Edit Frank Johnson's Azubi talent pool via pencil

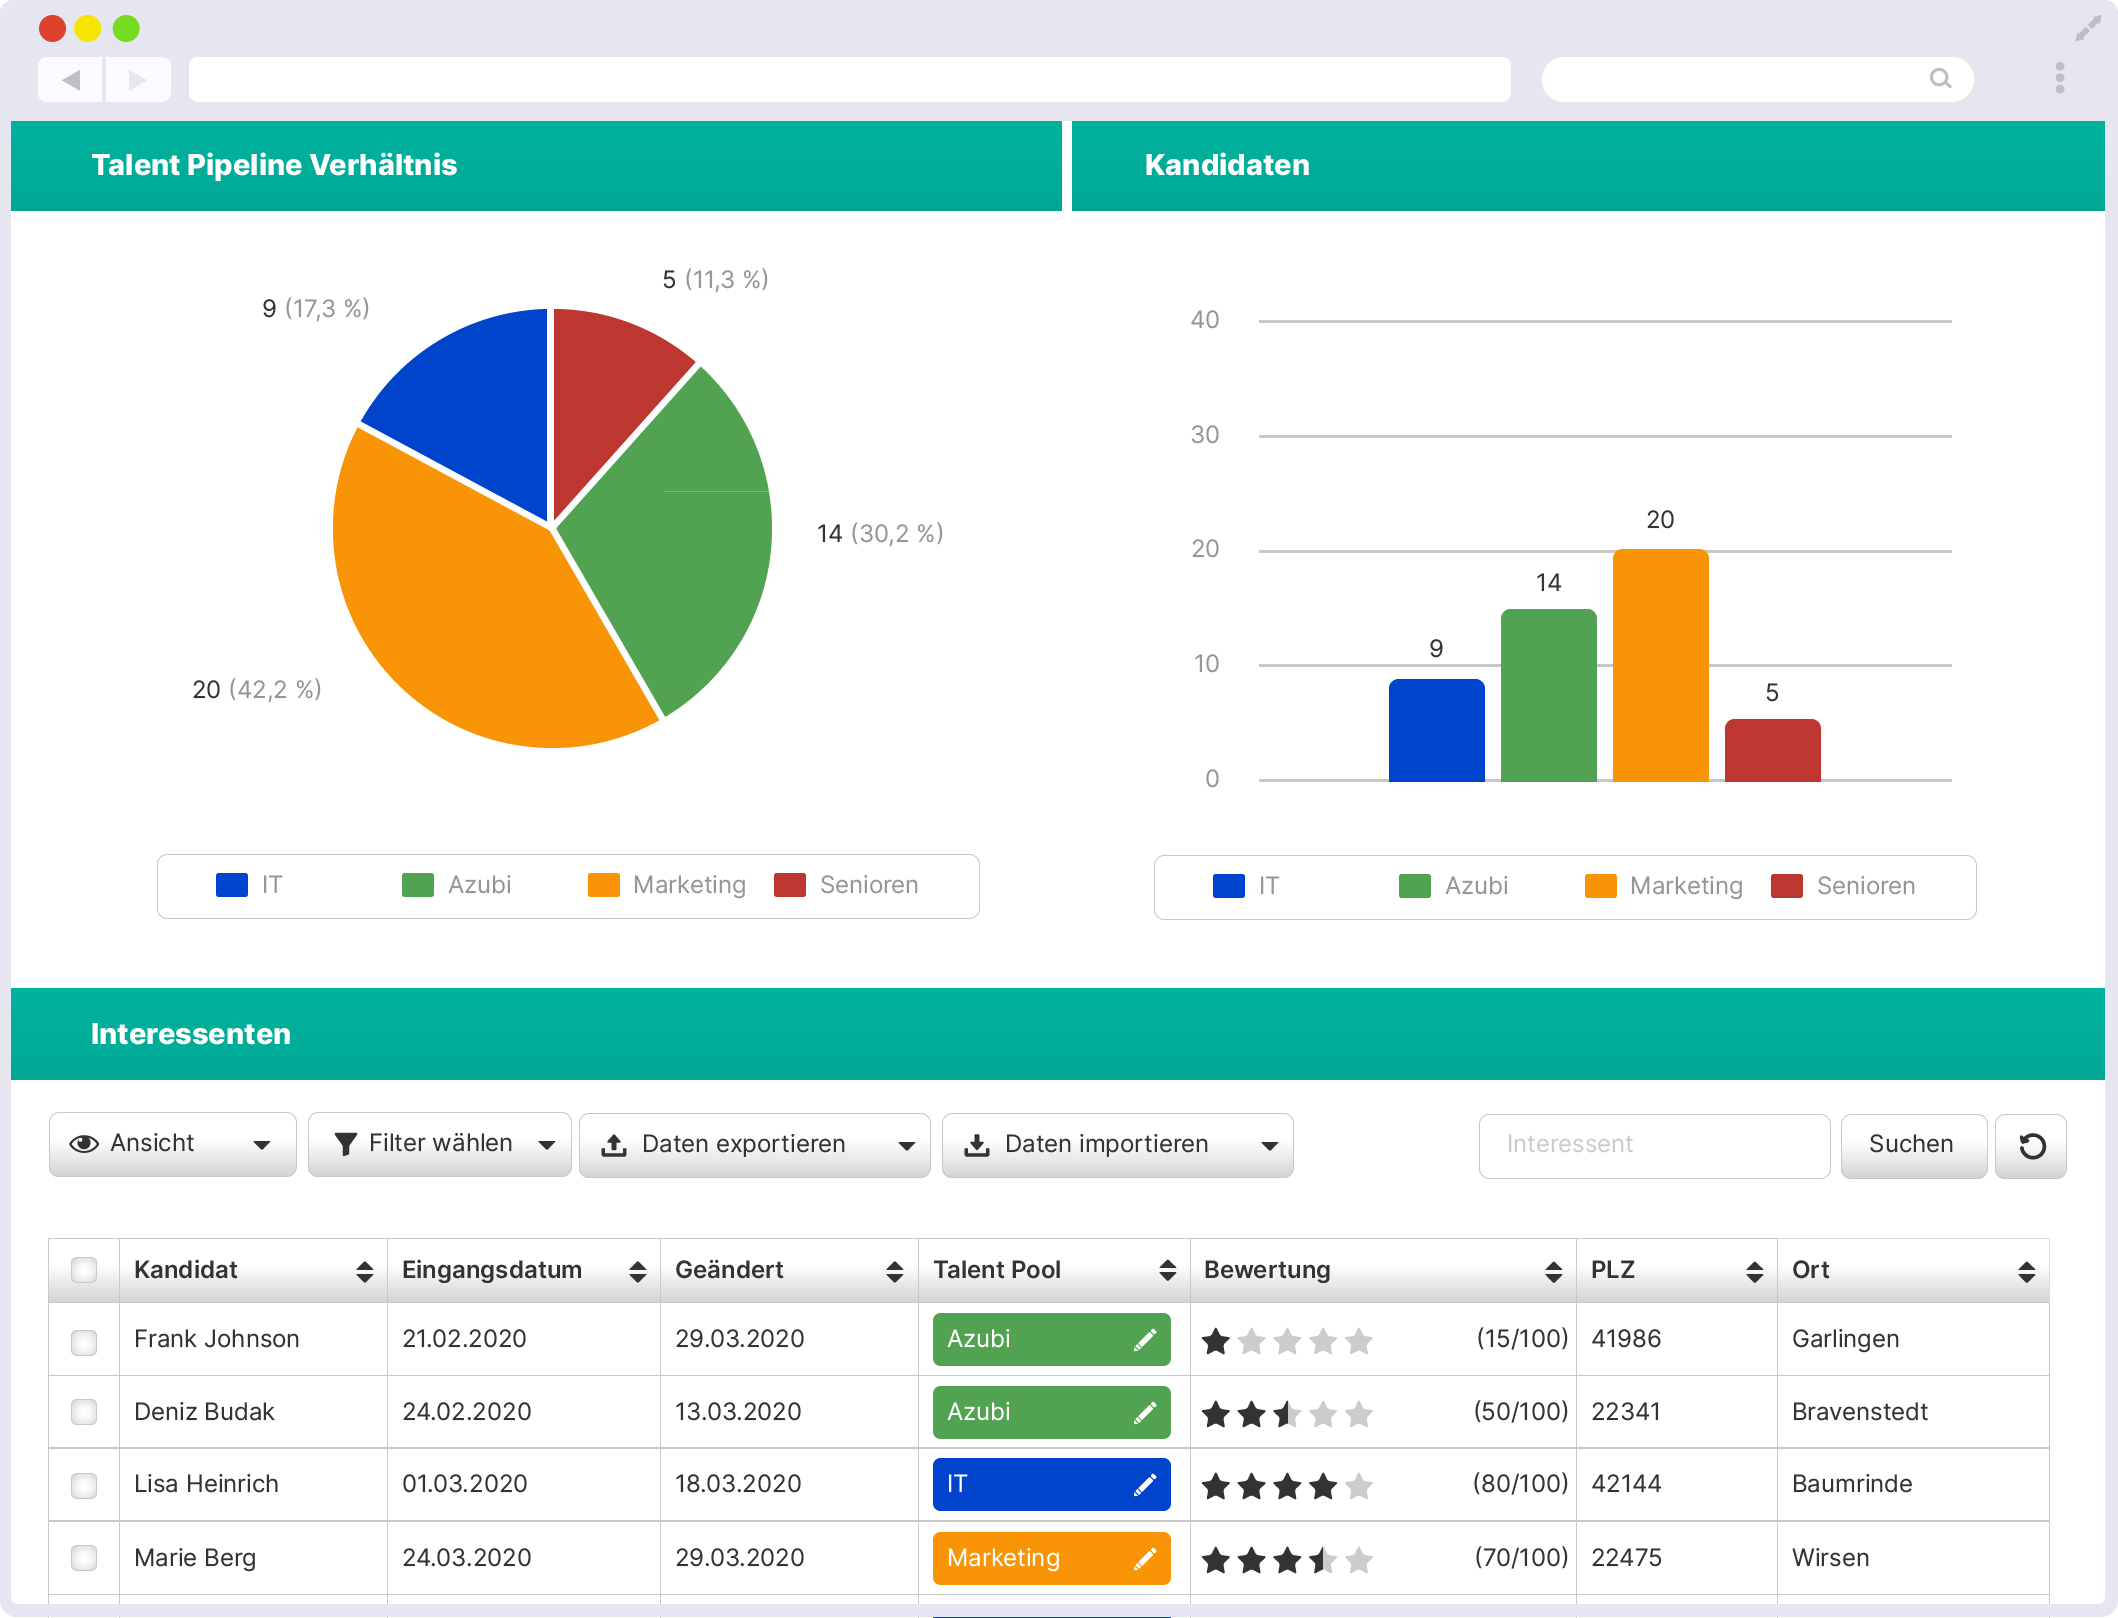click(1144, 1339)
